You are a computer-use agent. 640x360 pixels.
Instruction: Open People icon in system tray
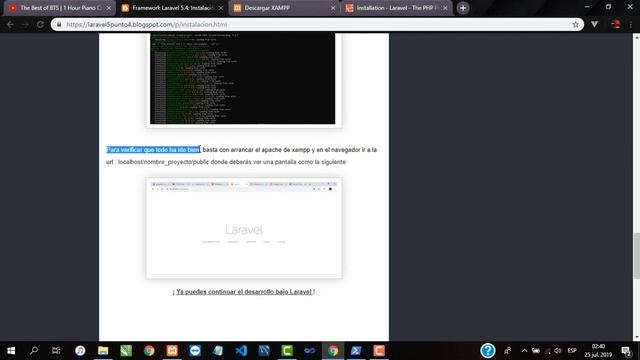[508, 351]
